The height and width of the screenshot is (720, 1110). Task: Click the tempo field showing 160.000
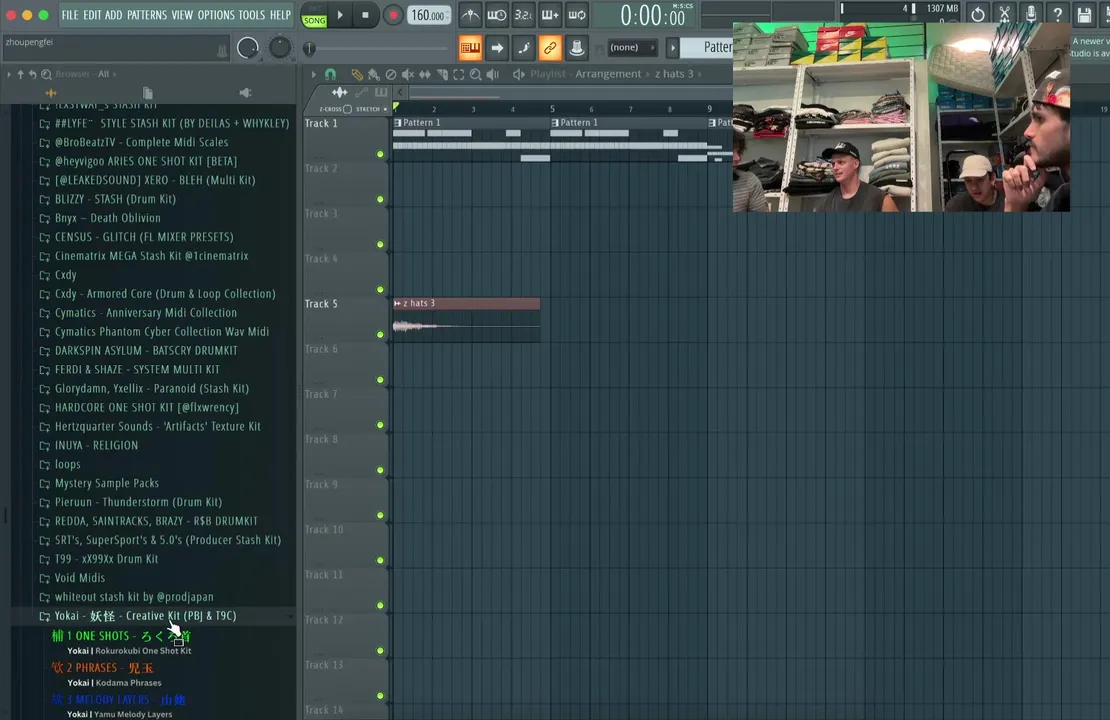pos(429,15)
